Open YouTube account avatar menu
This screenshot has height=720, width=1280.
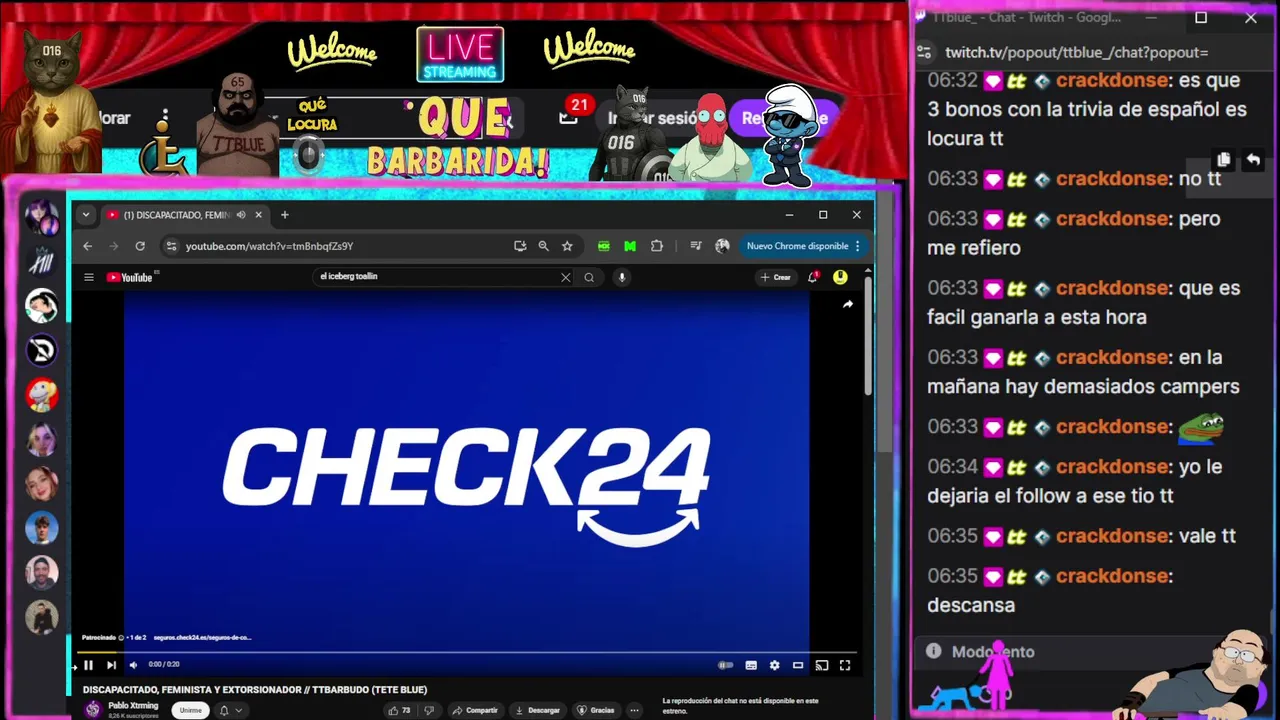point(840,277)
